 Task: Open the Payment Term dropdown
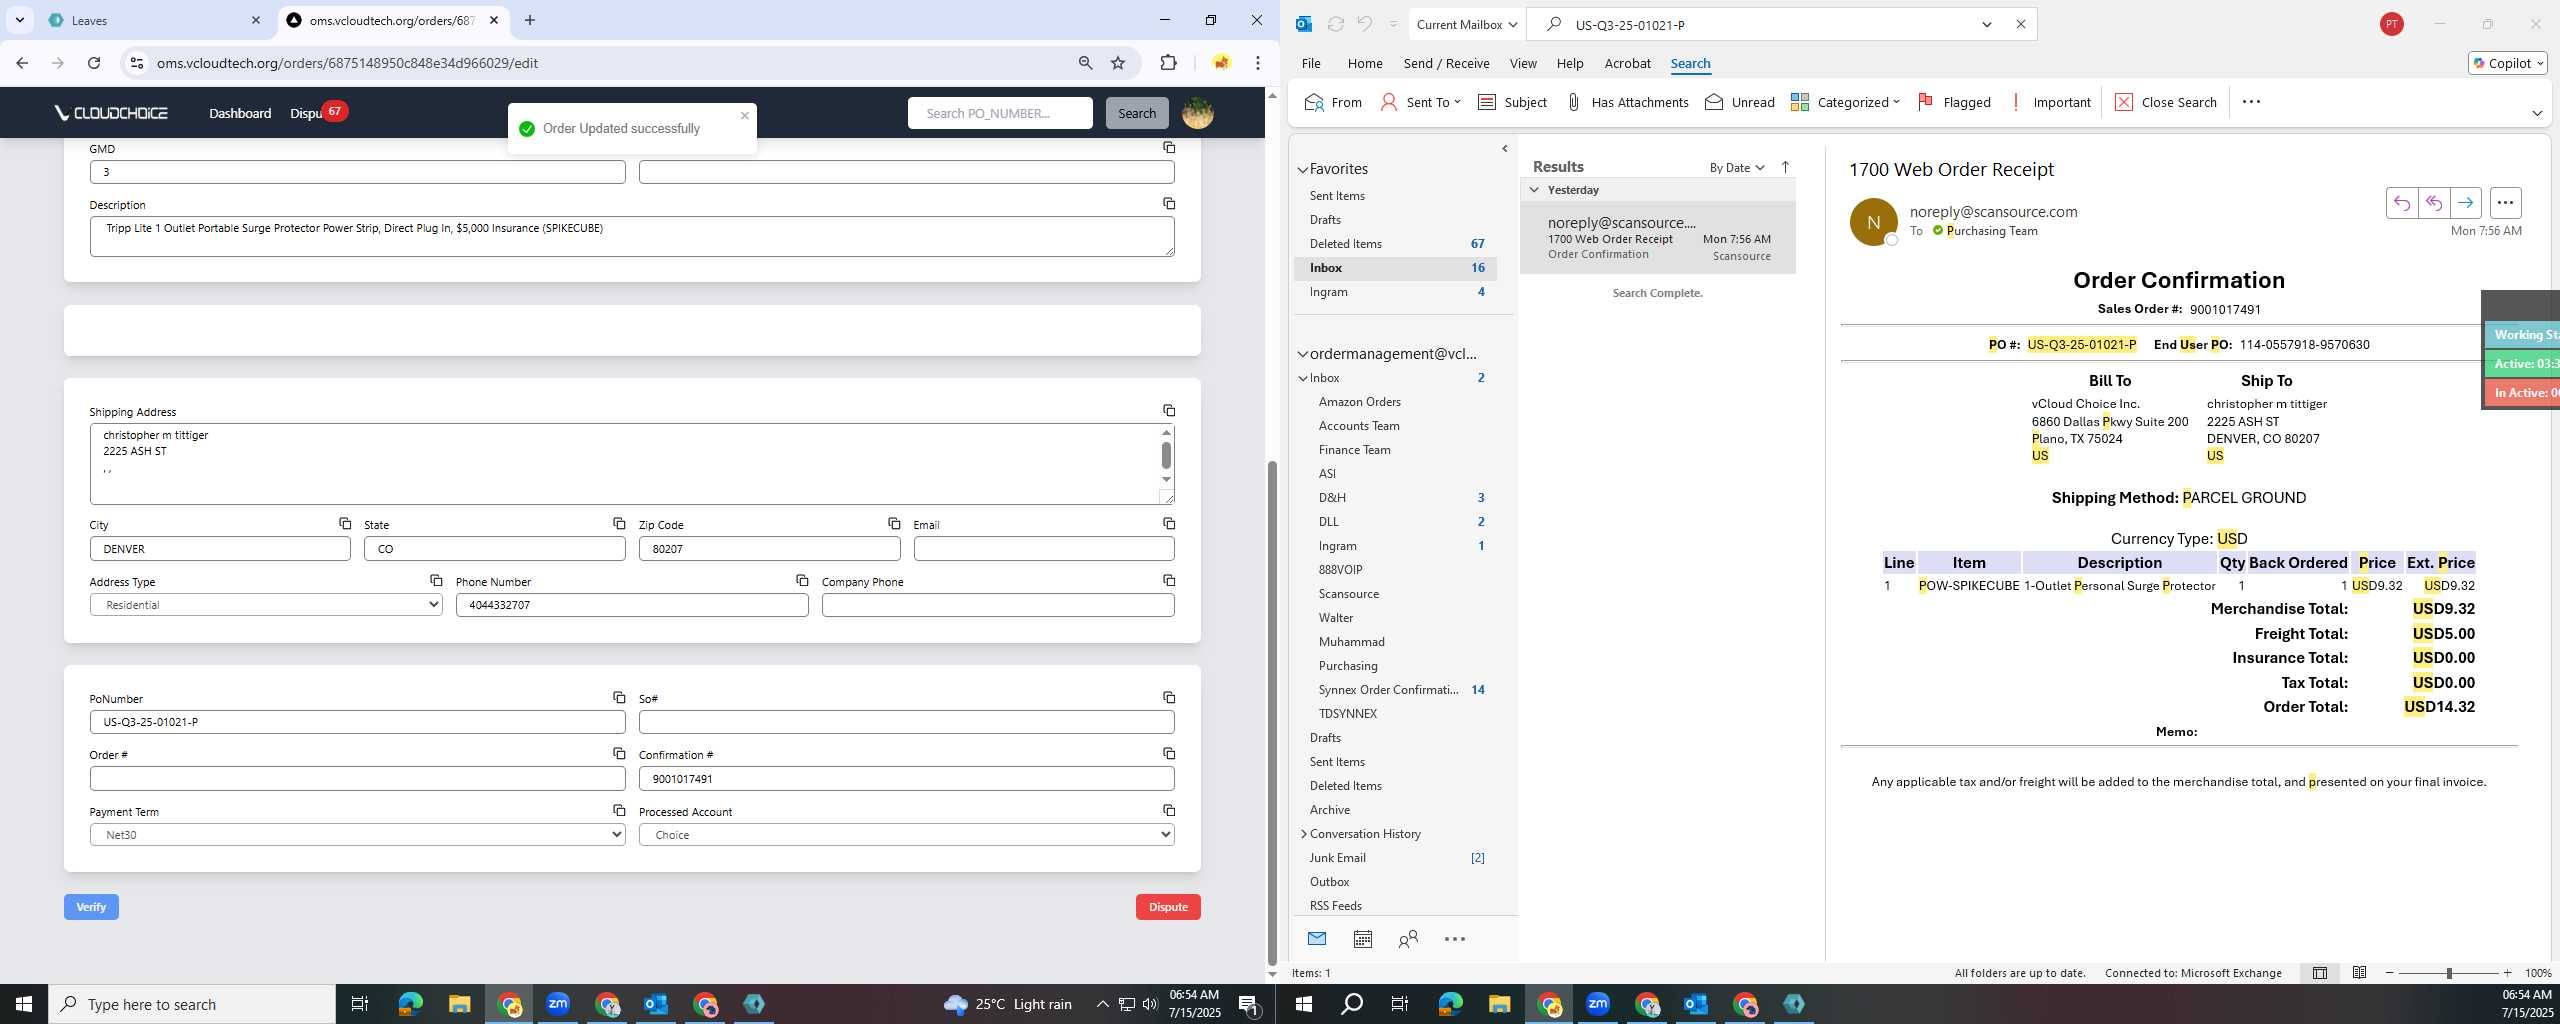pos(357,834)
